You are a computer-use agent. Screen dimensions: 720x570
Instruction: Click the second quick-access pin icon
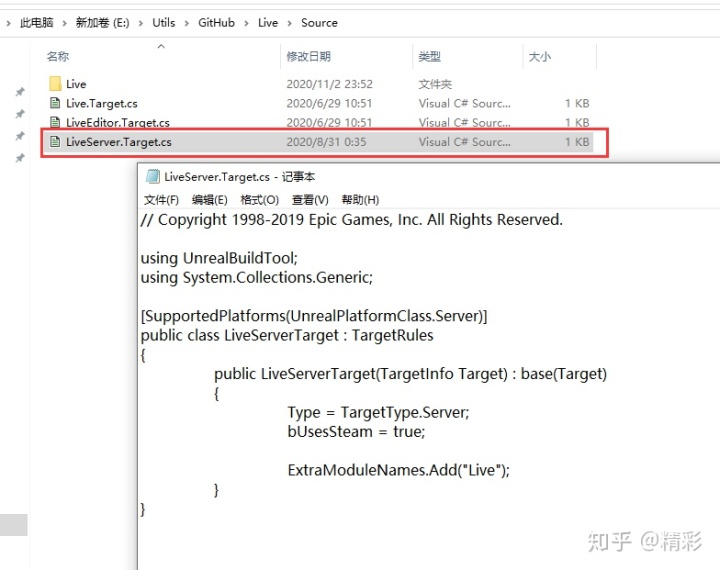point(20,114)
